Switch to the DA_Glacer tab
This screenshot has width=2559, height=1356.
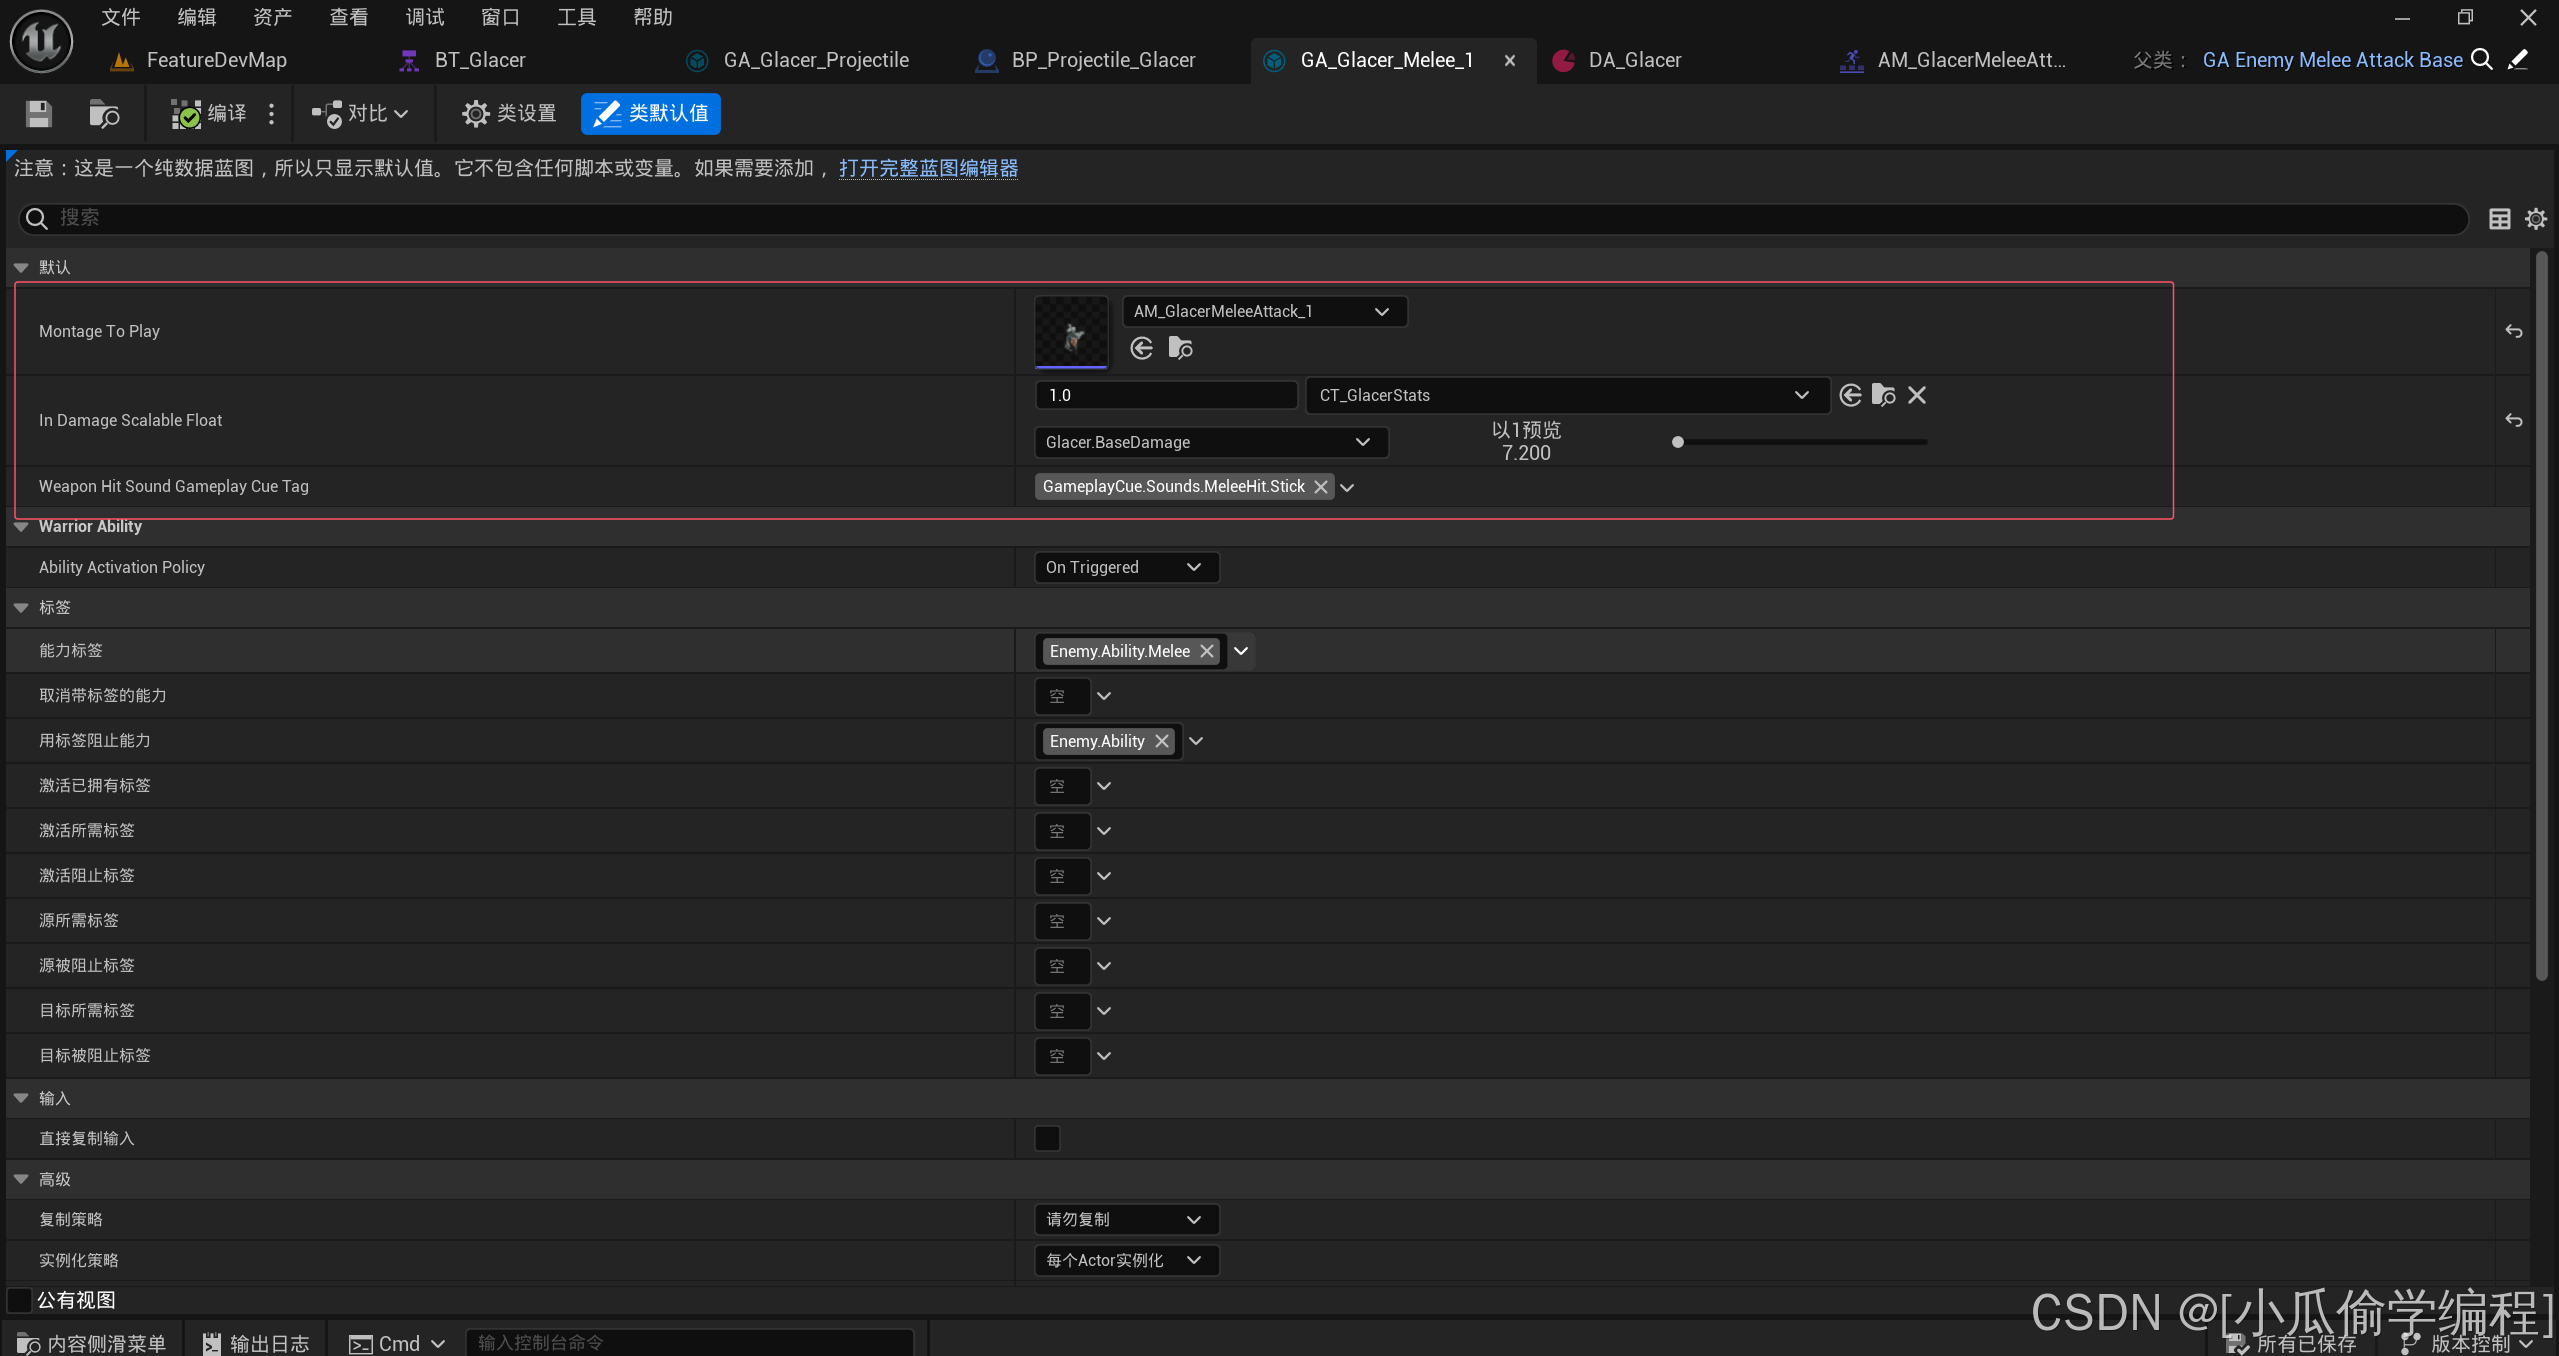tap(1634, 60)
